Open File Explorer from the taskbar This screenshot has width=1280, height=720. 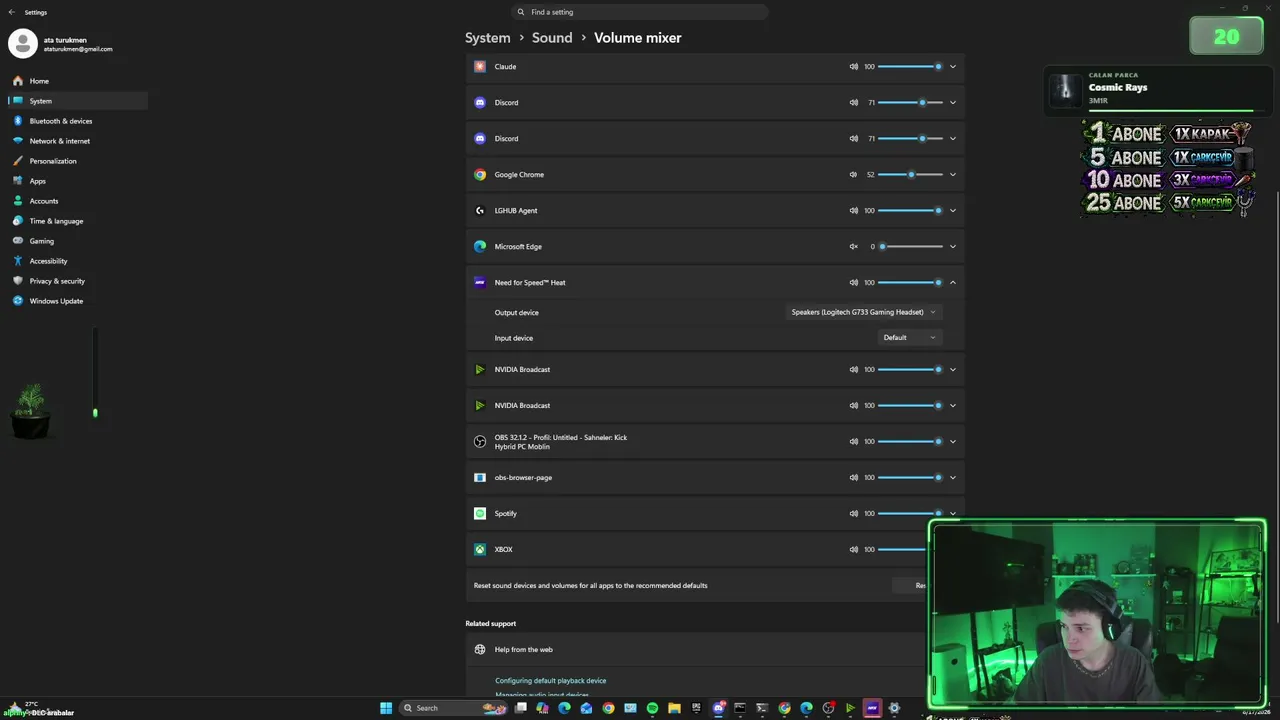[x=674, y=708]
